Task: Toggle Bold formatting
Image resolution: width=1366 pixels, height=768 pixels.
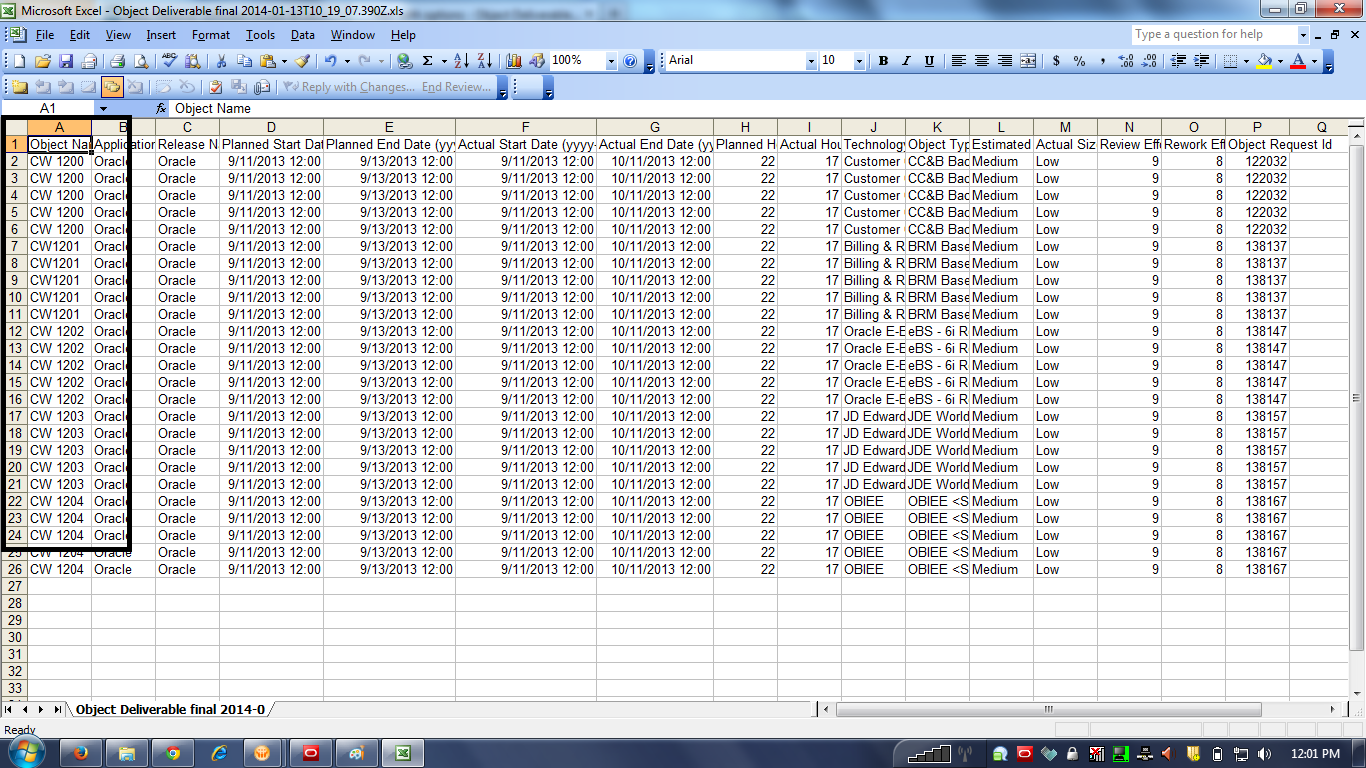Action: coord(883,61)
